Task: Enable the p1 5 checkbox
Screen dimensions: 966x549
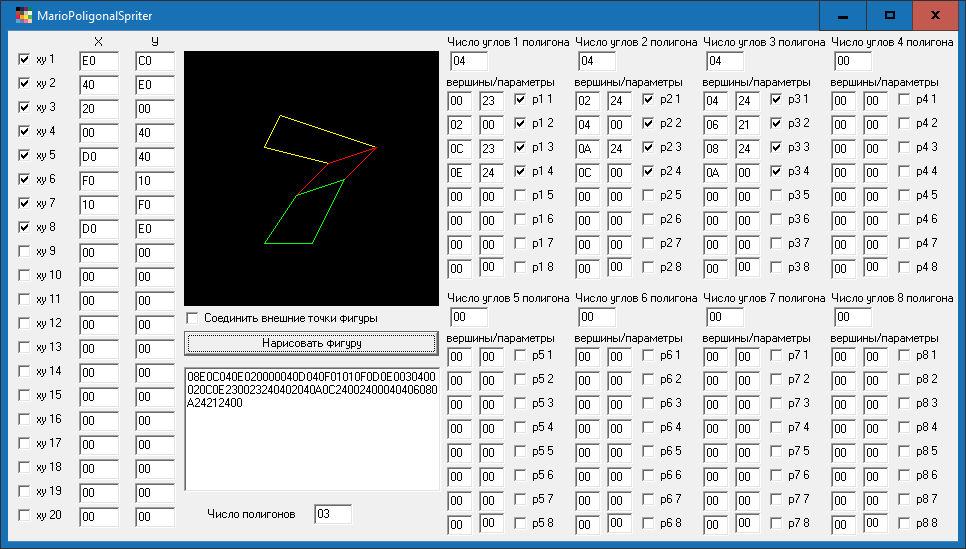Action: 520,195
